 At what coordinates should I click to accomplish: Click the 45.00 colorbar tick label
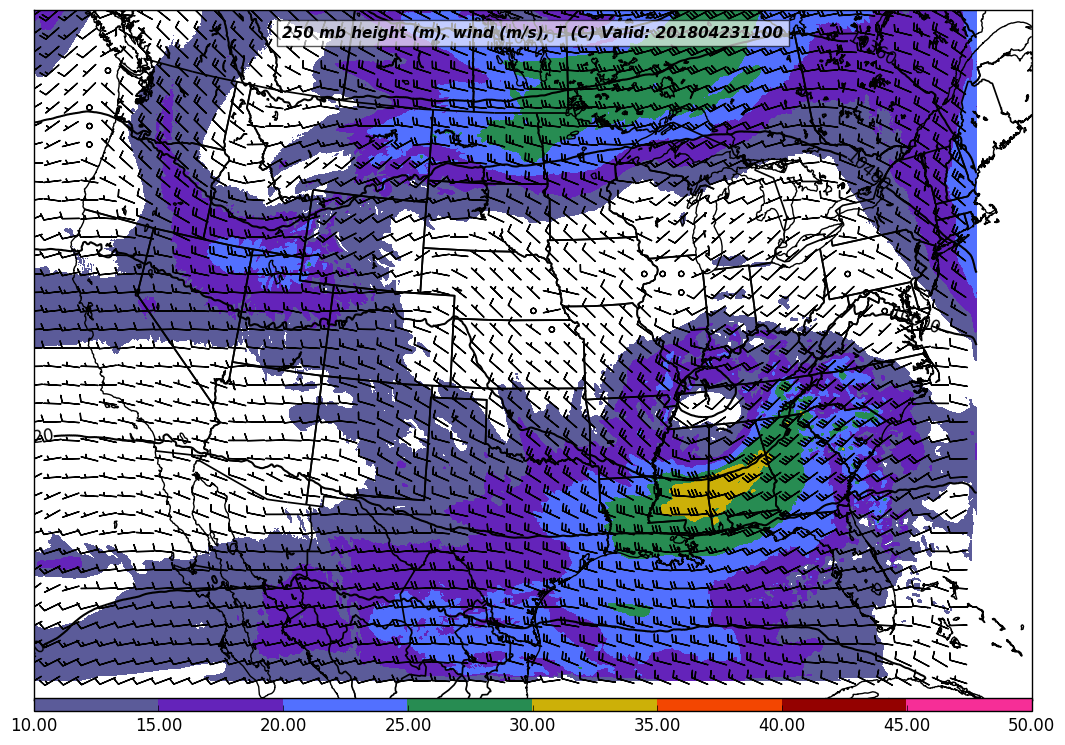coord(906,725)
